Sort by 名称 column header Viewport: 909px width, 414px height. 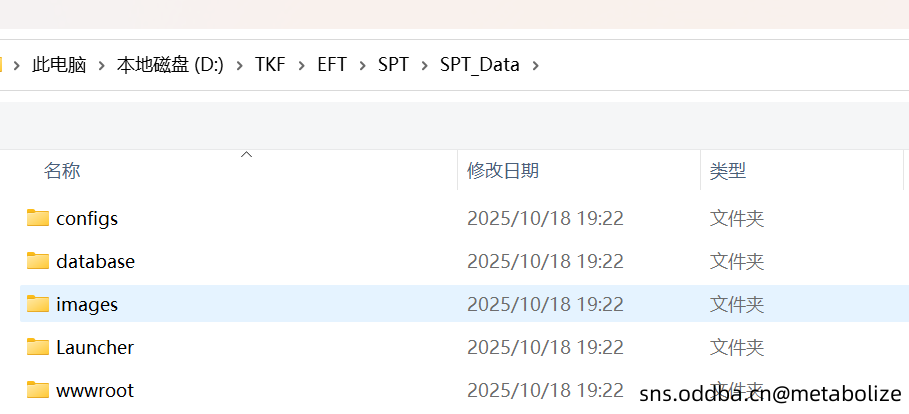[62, 171]
